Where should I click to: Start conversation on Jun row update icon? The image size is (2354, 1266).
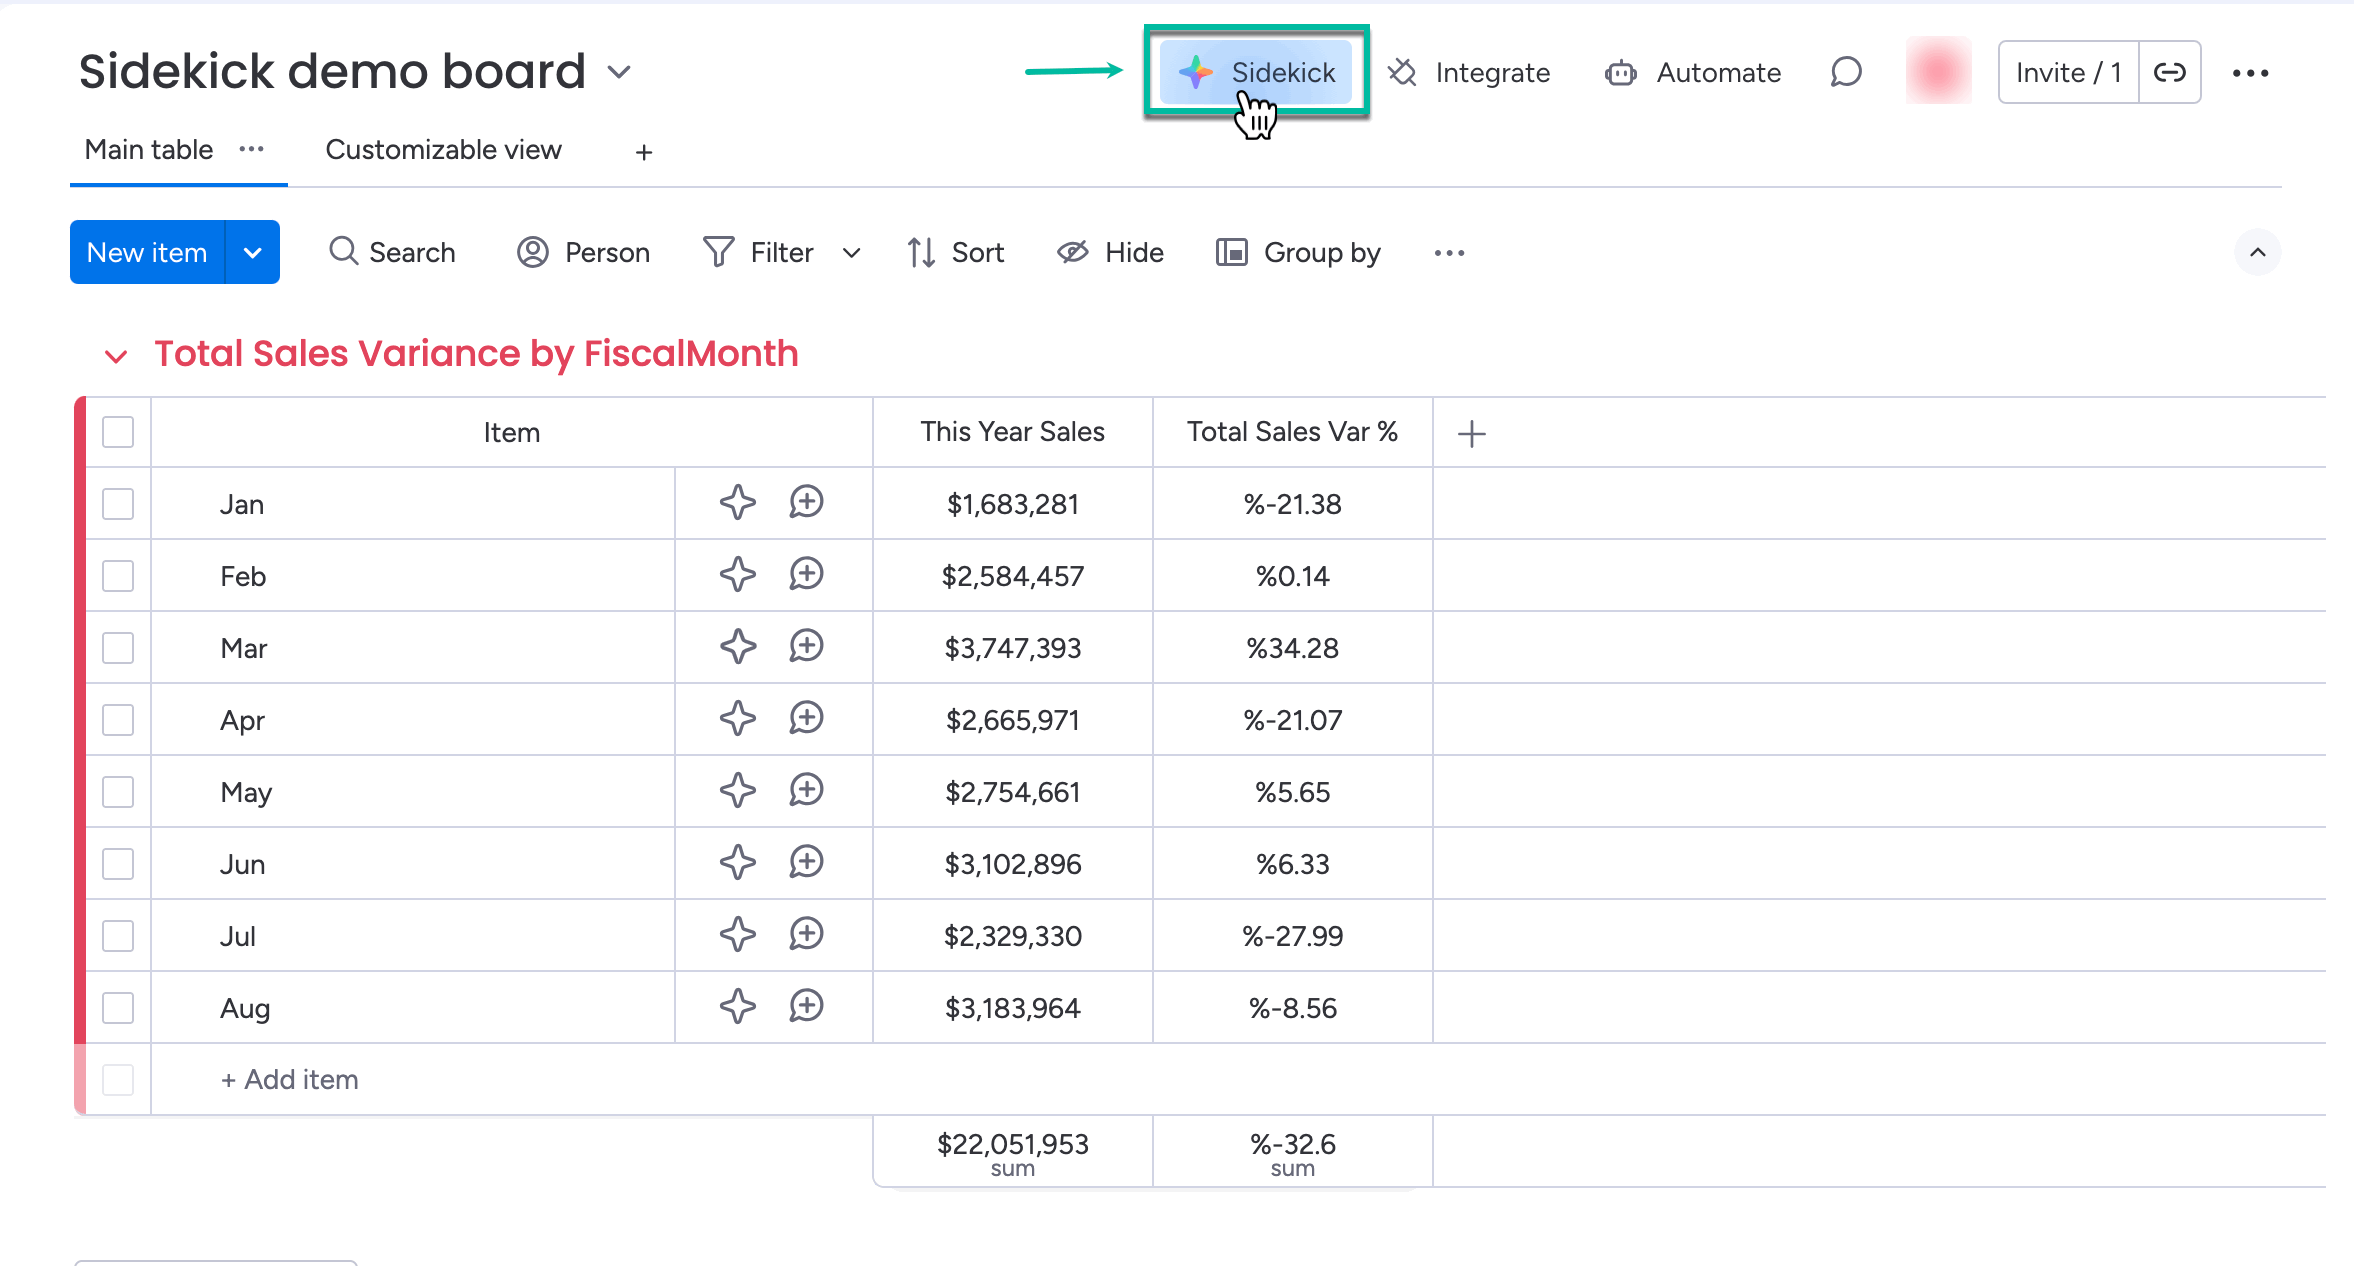pos(806,863)
